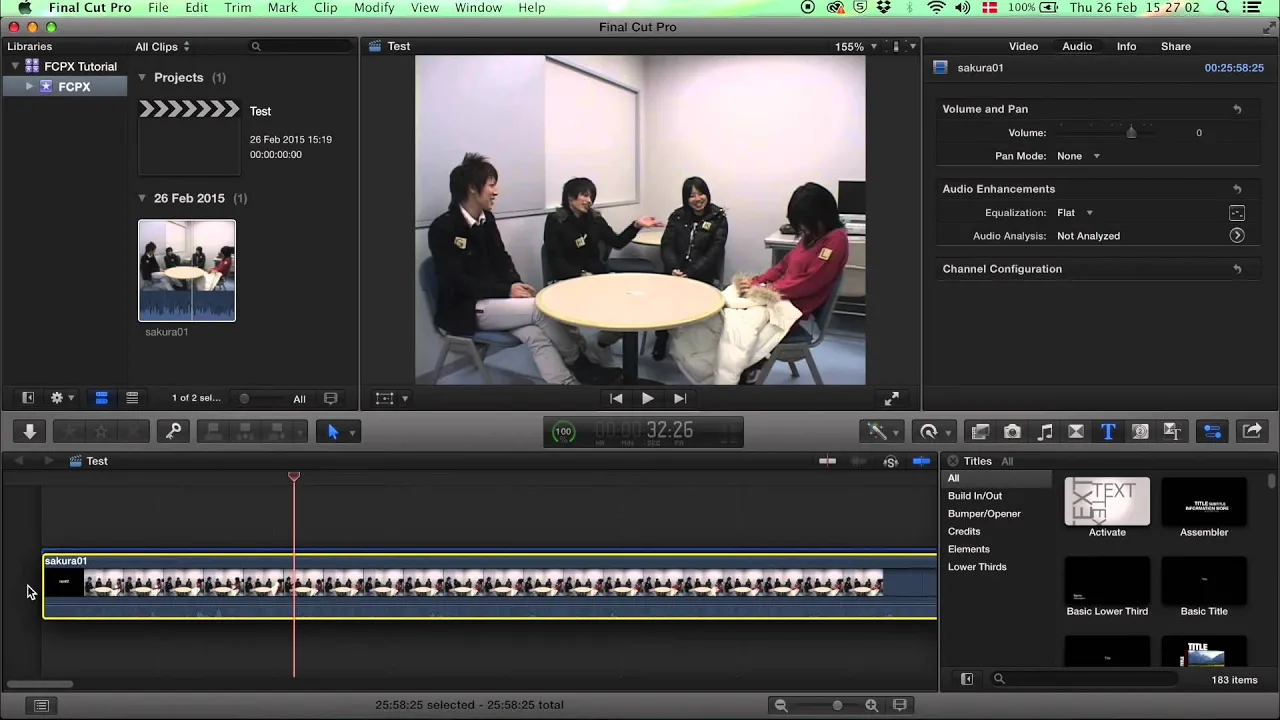Open the Trim menu

point(238,8)
